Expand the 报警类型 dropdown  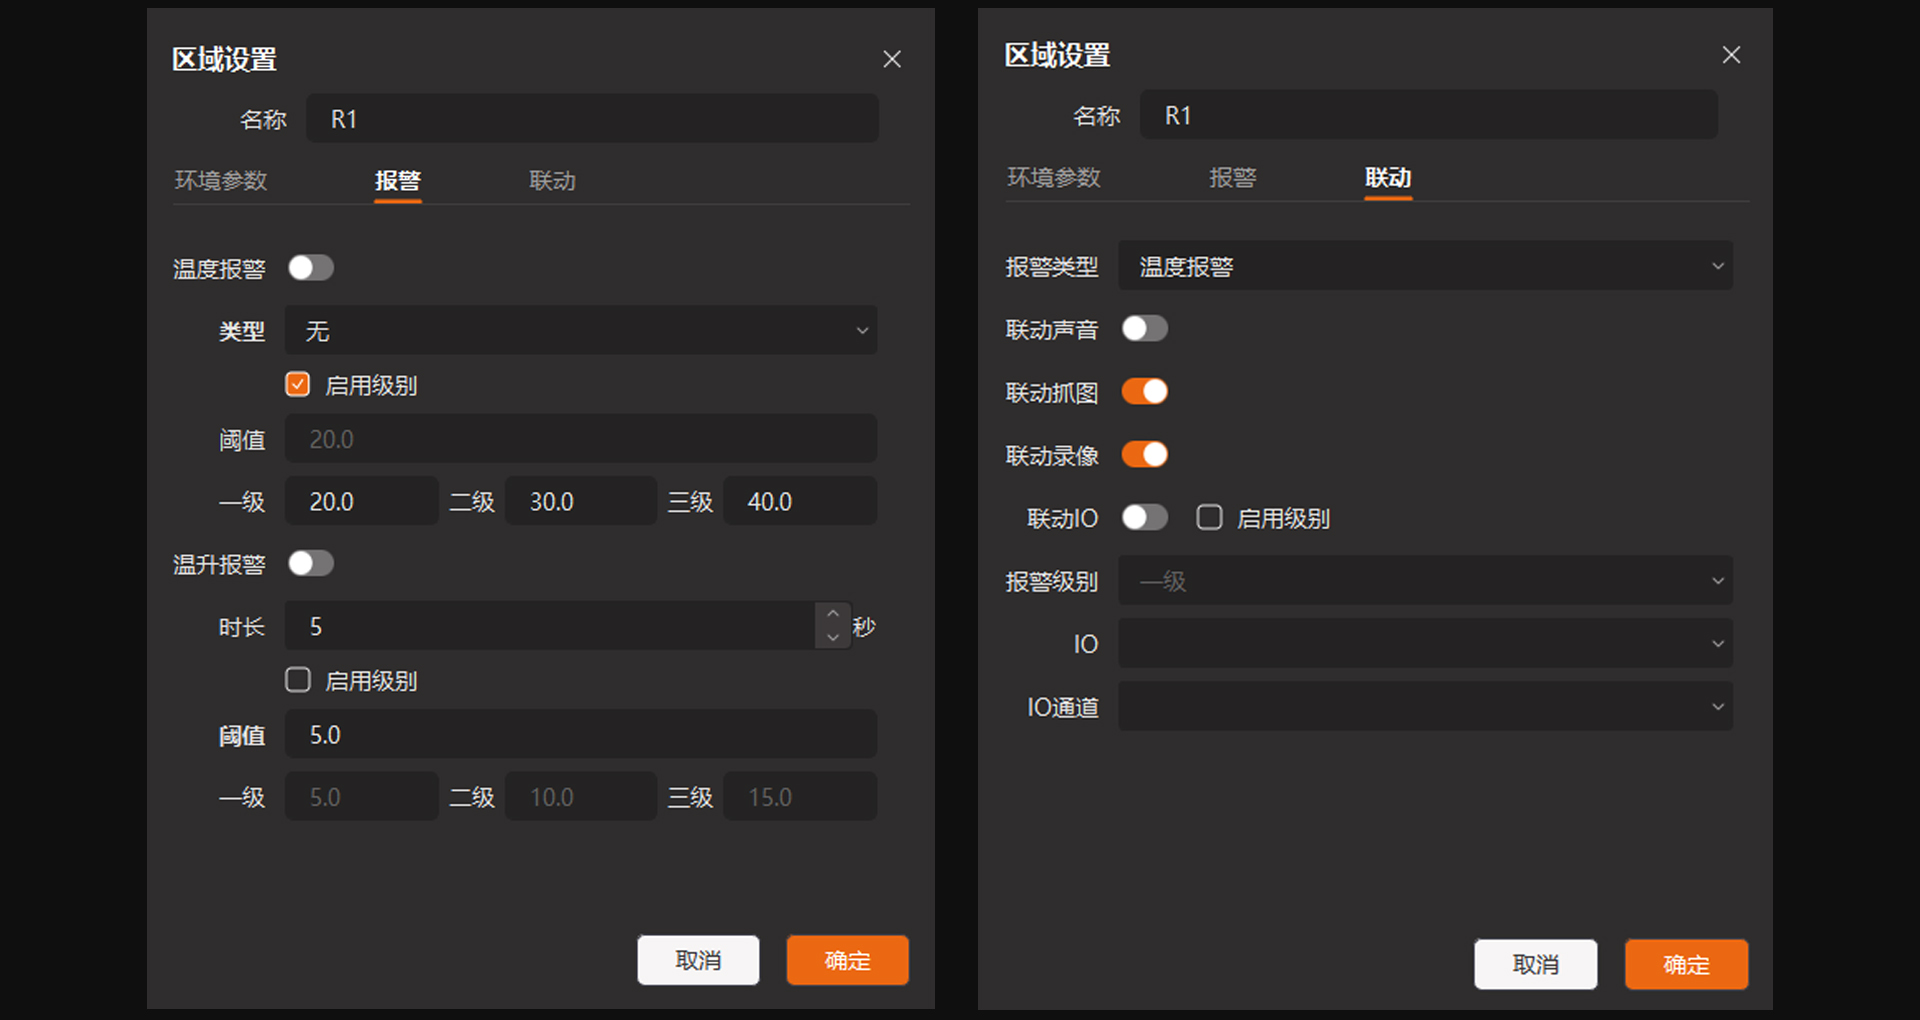coord(1424,267)
